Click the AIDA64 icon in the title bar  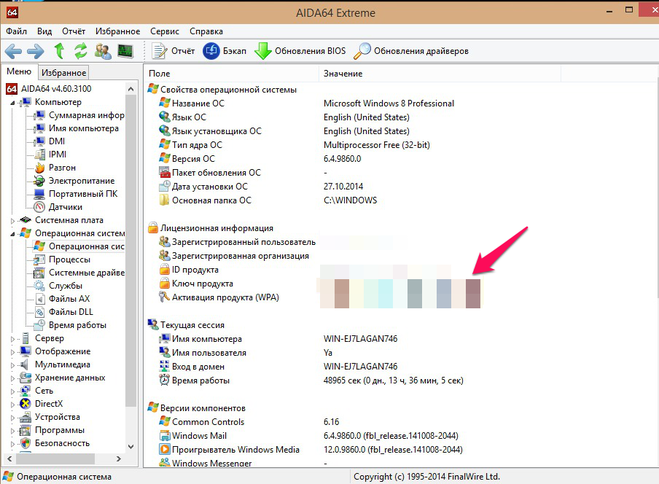pyautogui.click(x=12, y=12)
